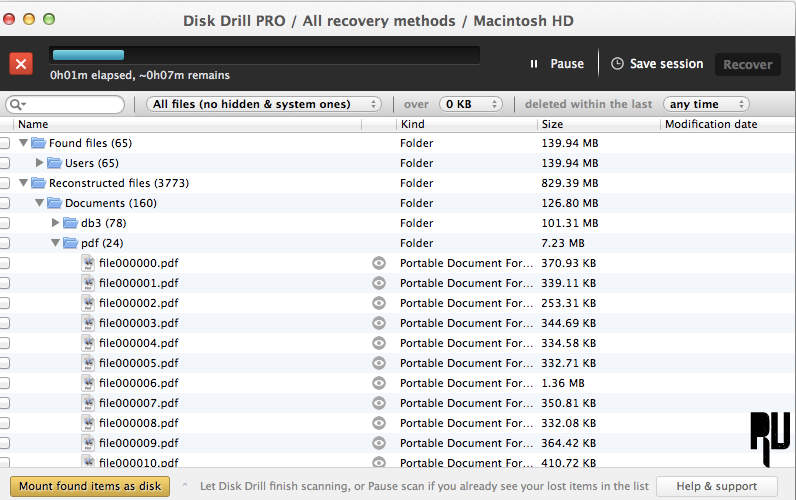
Task: Open the 'any time' deletion filter dropdown
Action: 706,104
